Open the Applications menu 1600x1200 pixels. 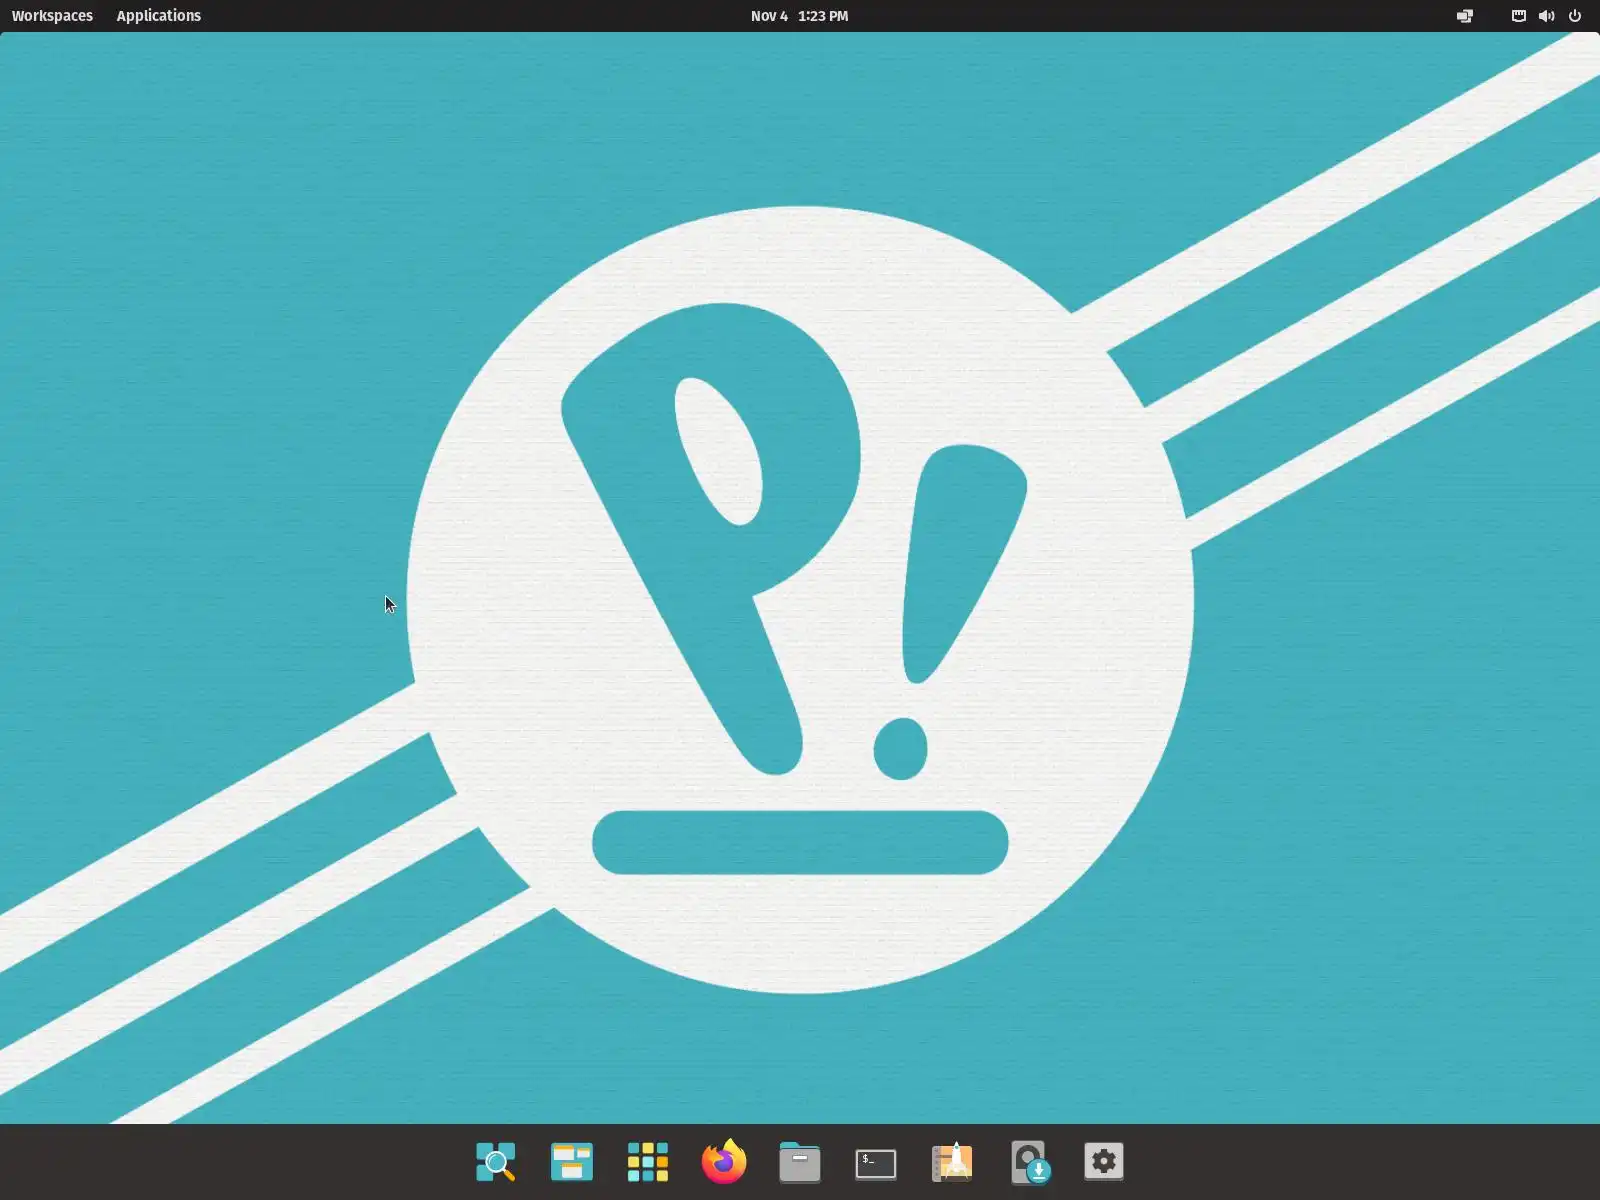(158, 16)
